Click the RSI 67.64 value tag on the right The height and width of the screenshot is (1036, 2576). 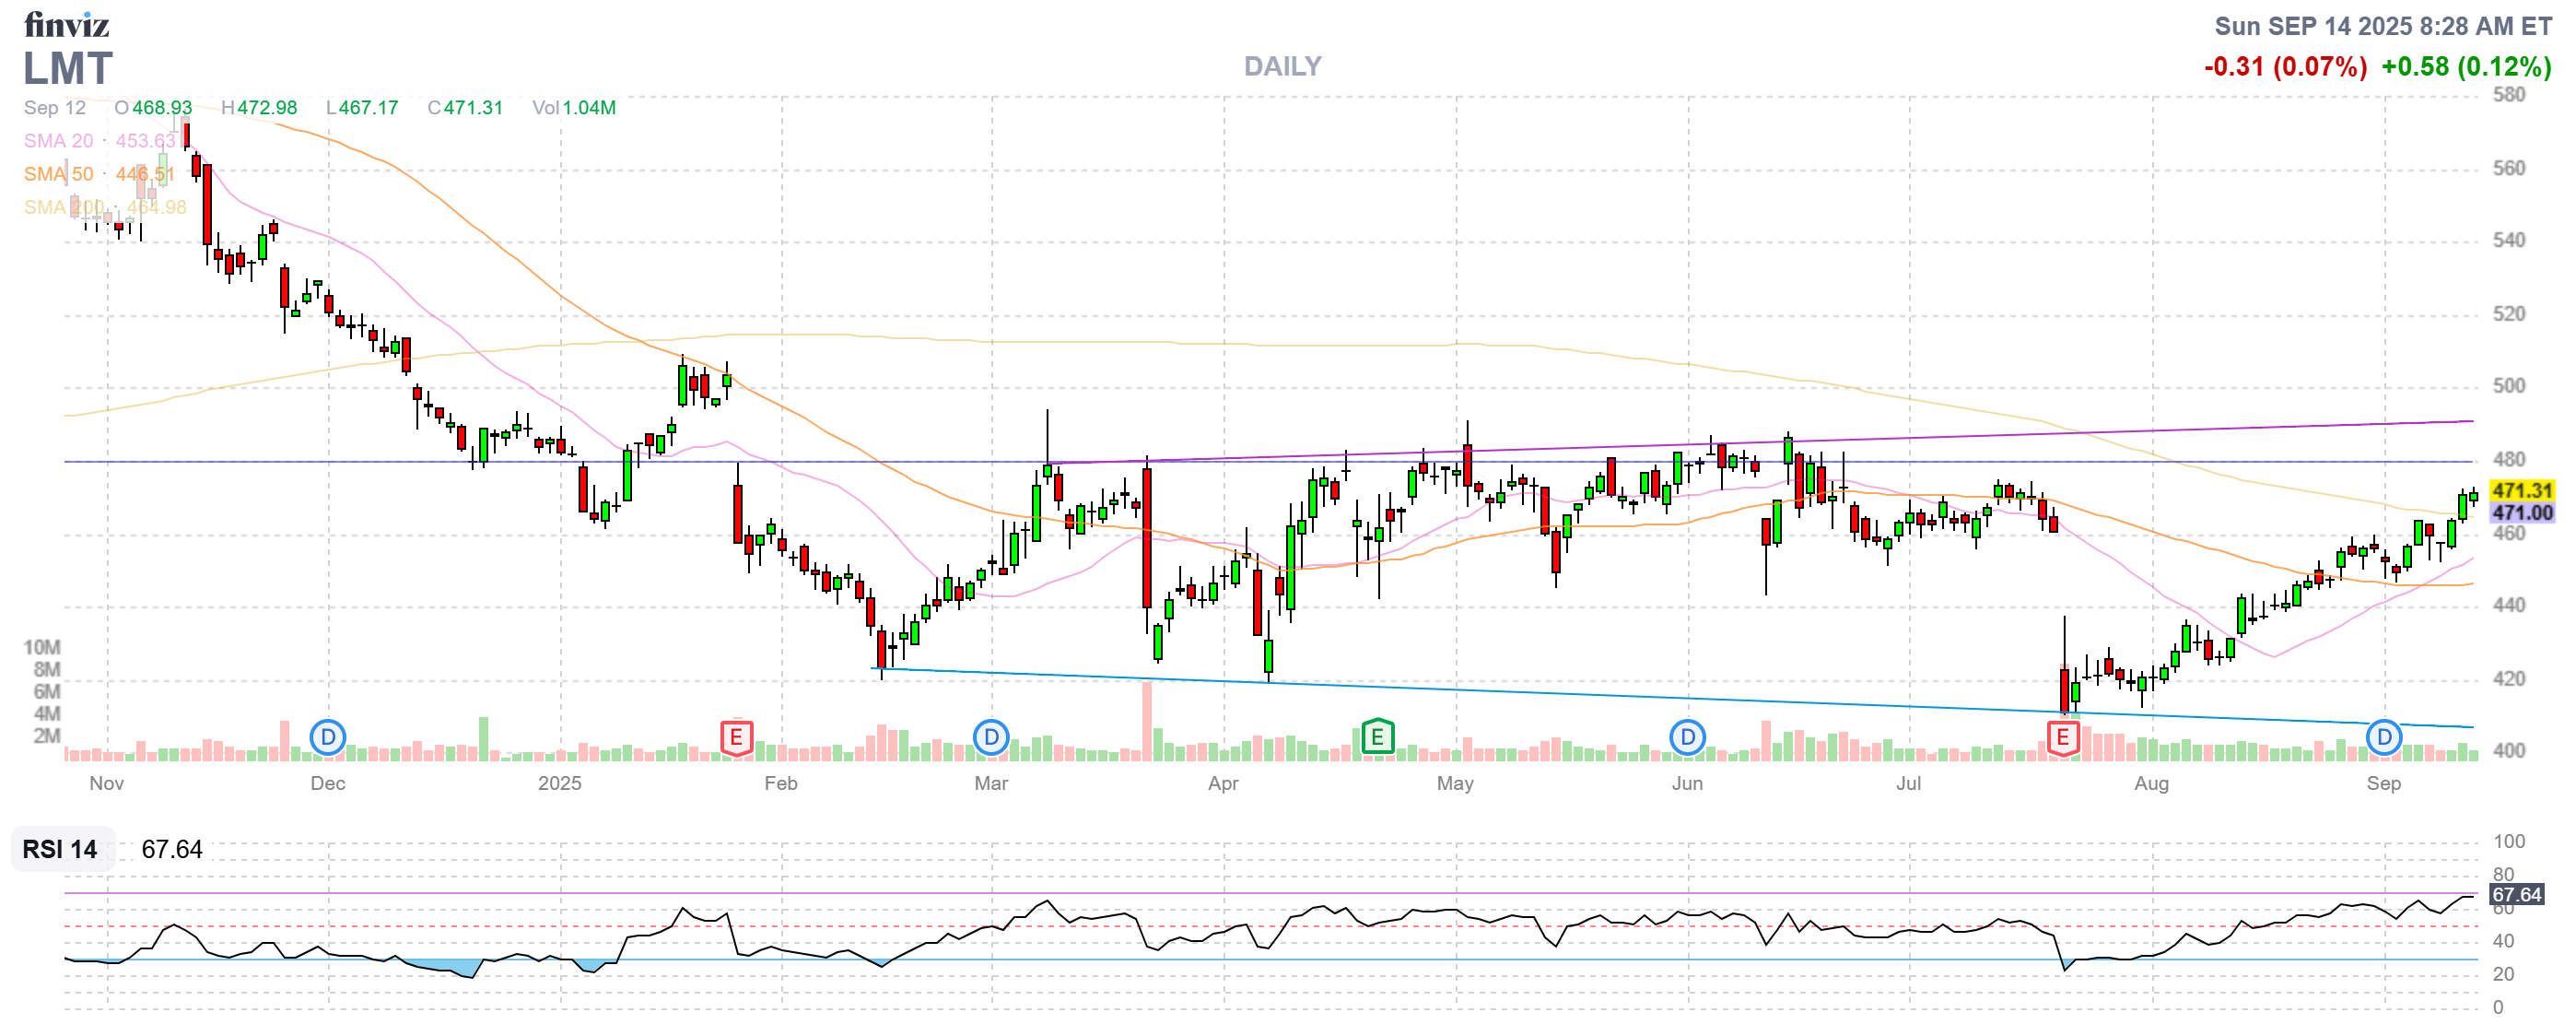[x=2515, y=894]
